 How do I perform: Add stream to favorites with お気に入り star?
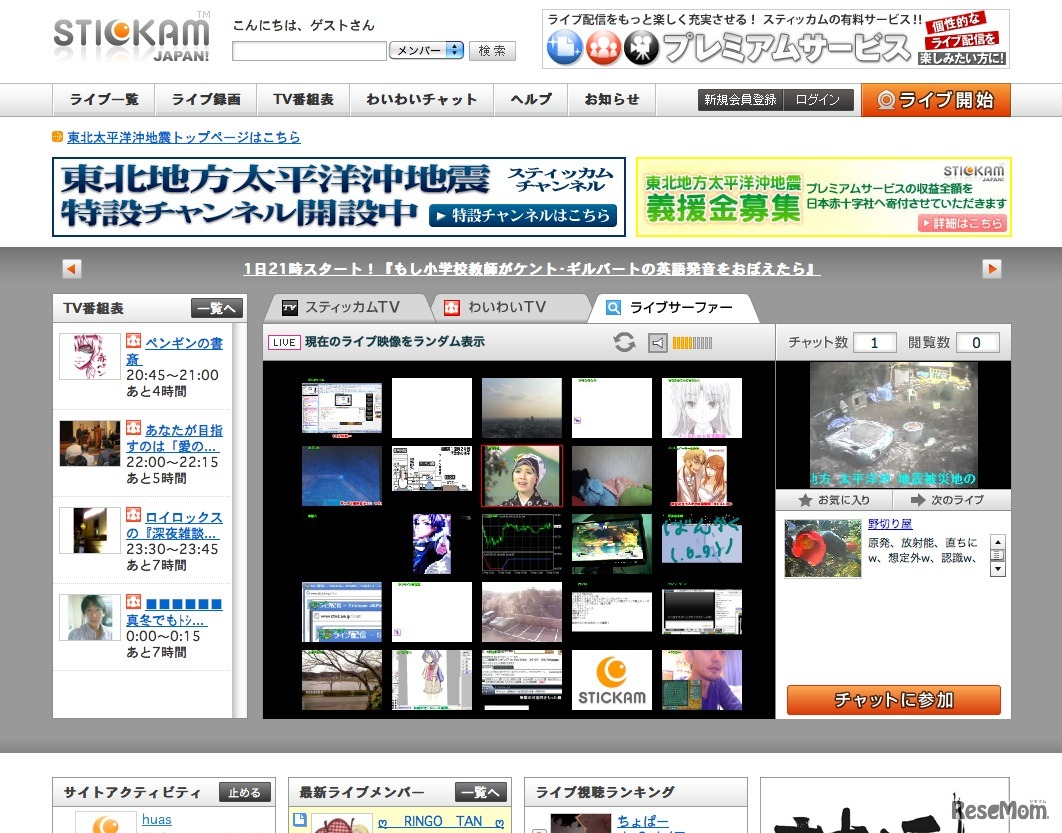click(x=834, y=500)
